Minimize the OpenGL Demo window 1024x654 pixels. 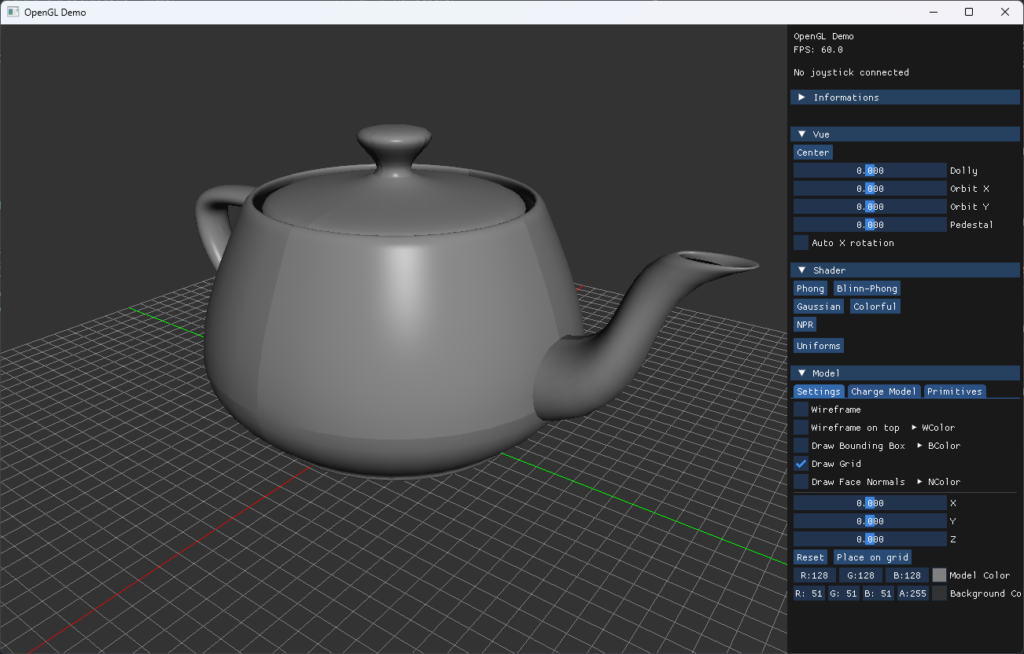pyautogui.click(x=933, y=12)
